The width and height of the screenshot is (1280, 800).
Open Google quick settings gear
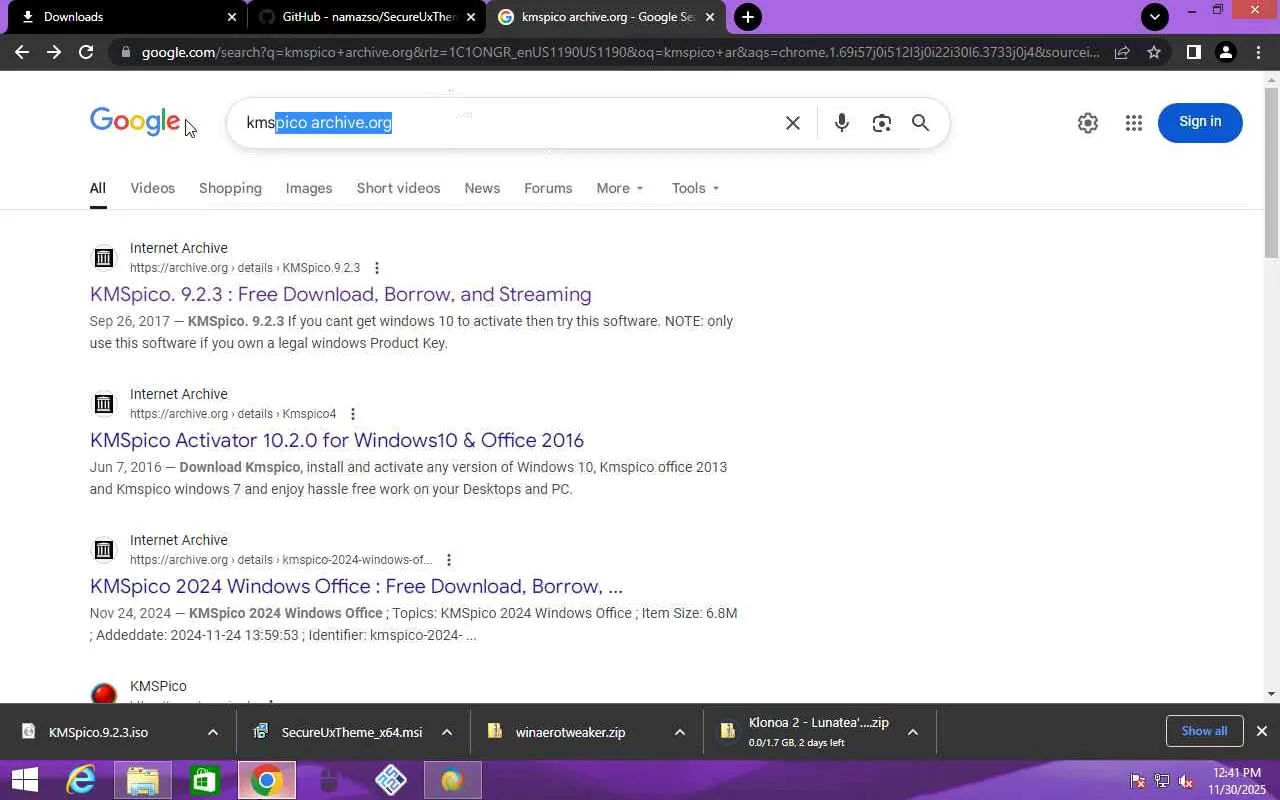coord(1088,123)
